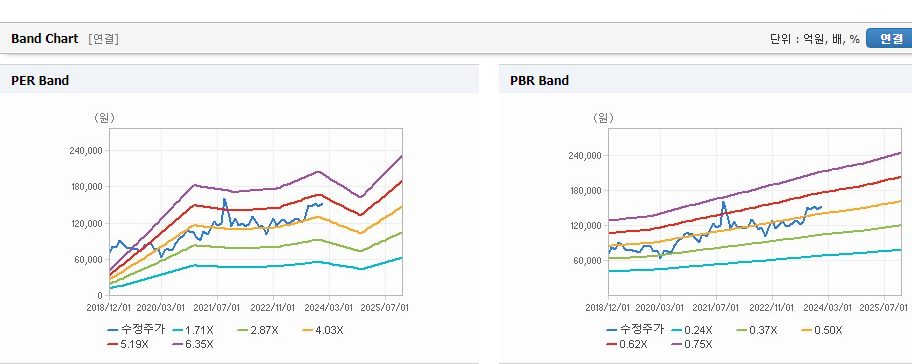Click the PBR Band 240,000 y-axis label
Image resolution: width=912 pixels, height=364 pixels.
coord(585,155)
